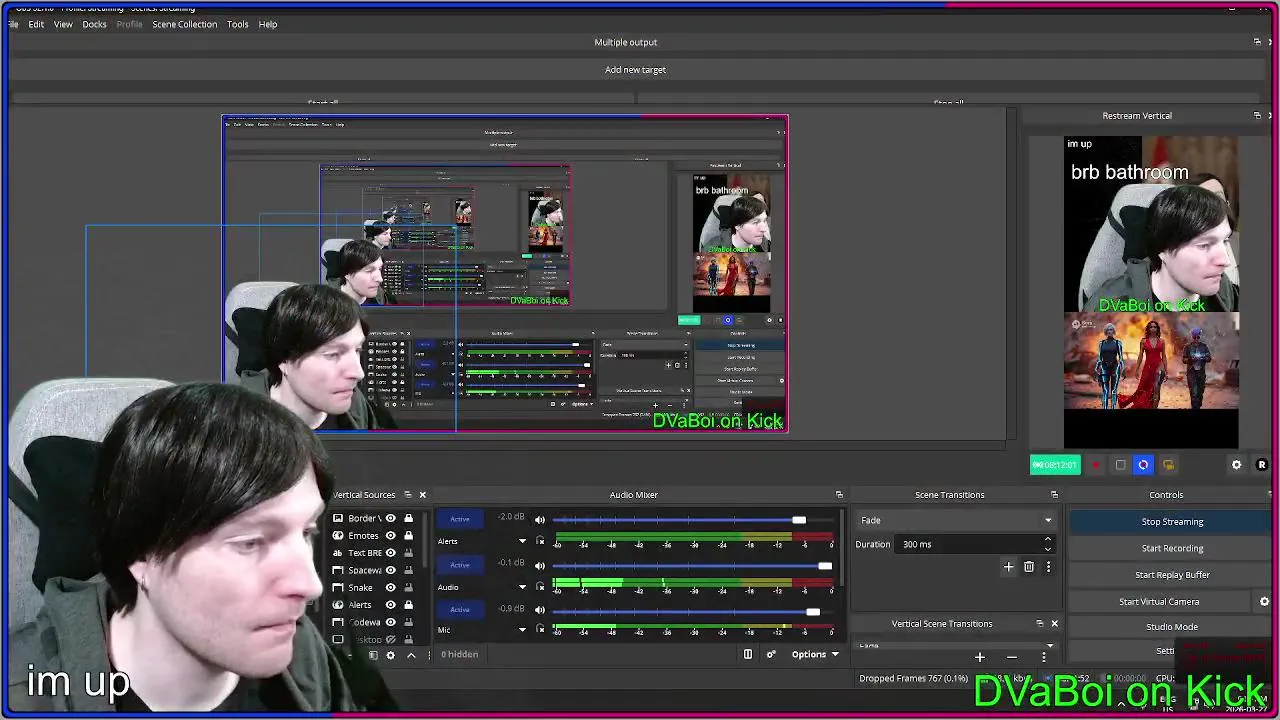Screen dimensions: 1280x720
Task: Open the vertical Fade transition dropdown
Action: coord(956,646)
